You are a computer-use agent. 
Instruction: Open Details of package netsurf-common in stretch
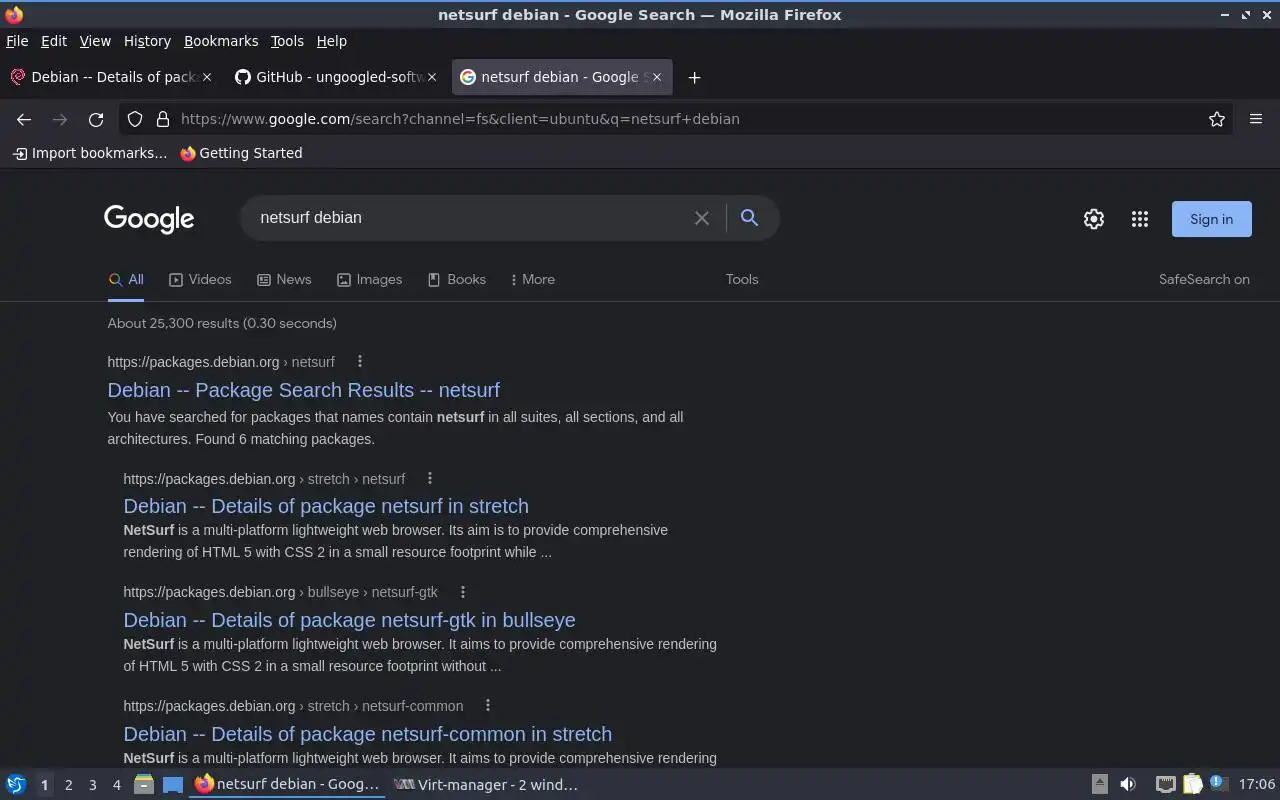click(367, 734)
